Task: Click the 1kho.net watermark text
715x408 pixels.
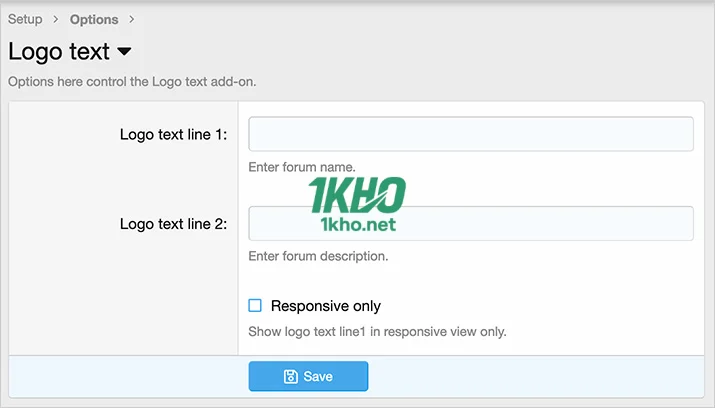Action: [x=358, y=225]
